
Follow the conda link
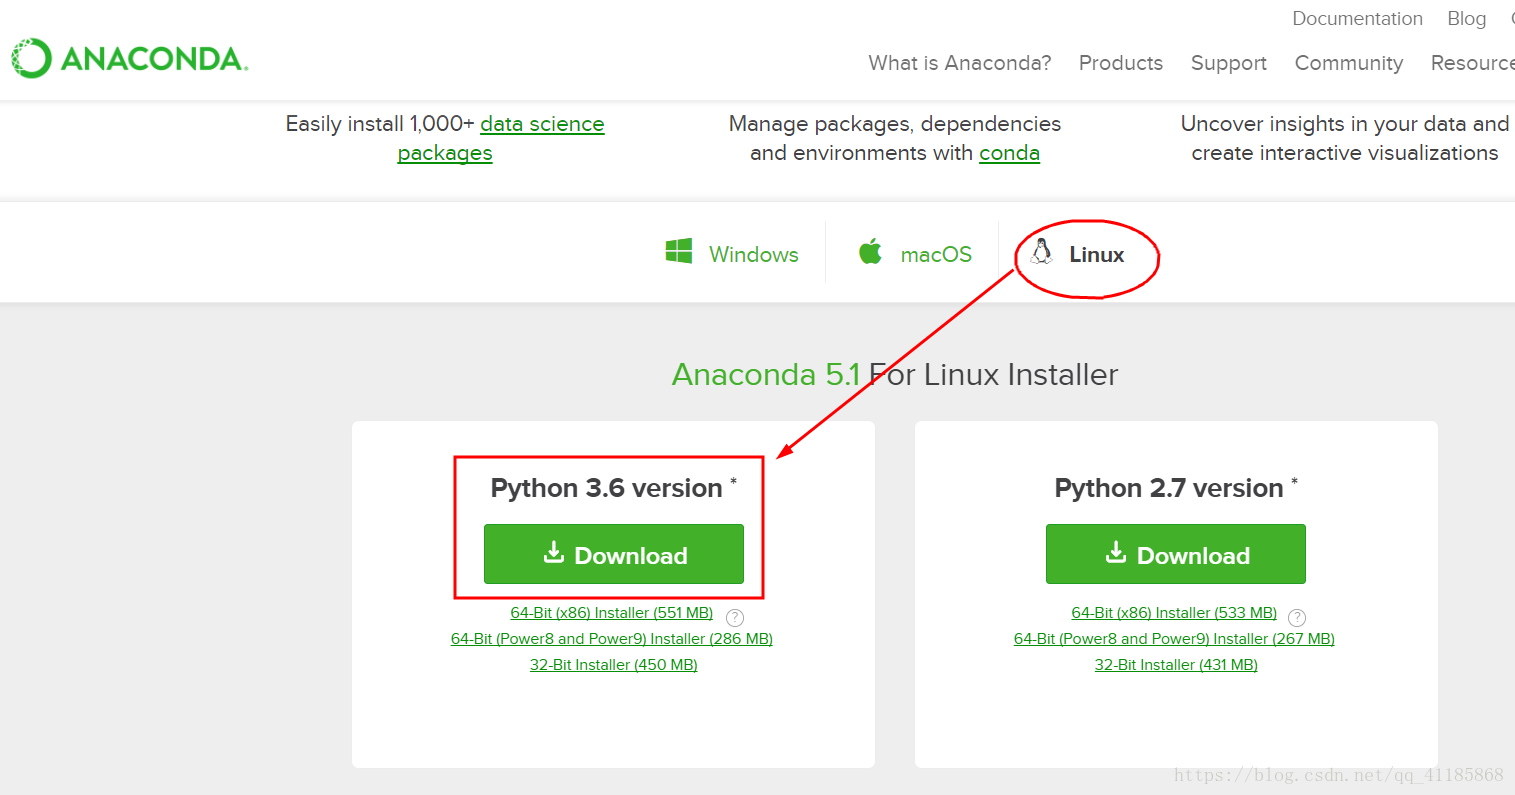tap(1009, 153)
